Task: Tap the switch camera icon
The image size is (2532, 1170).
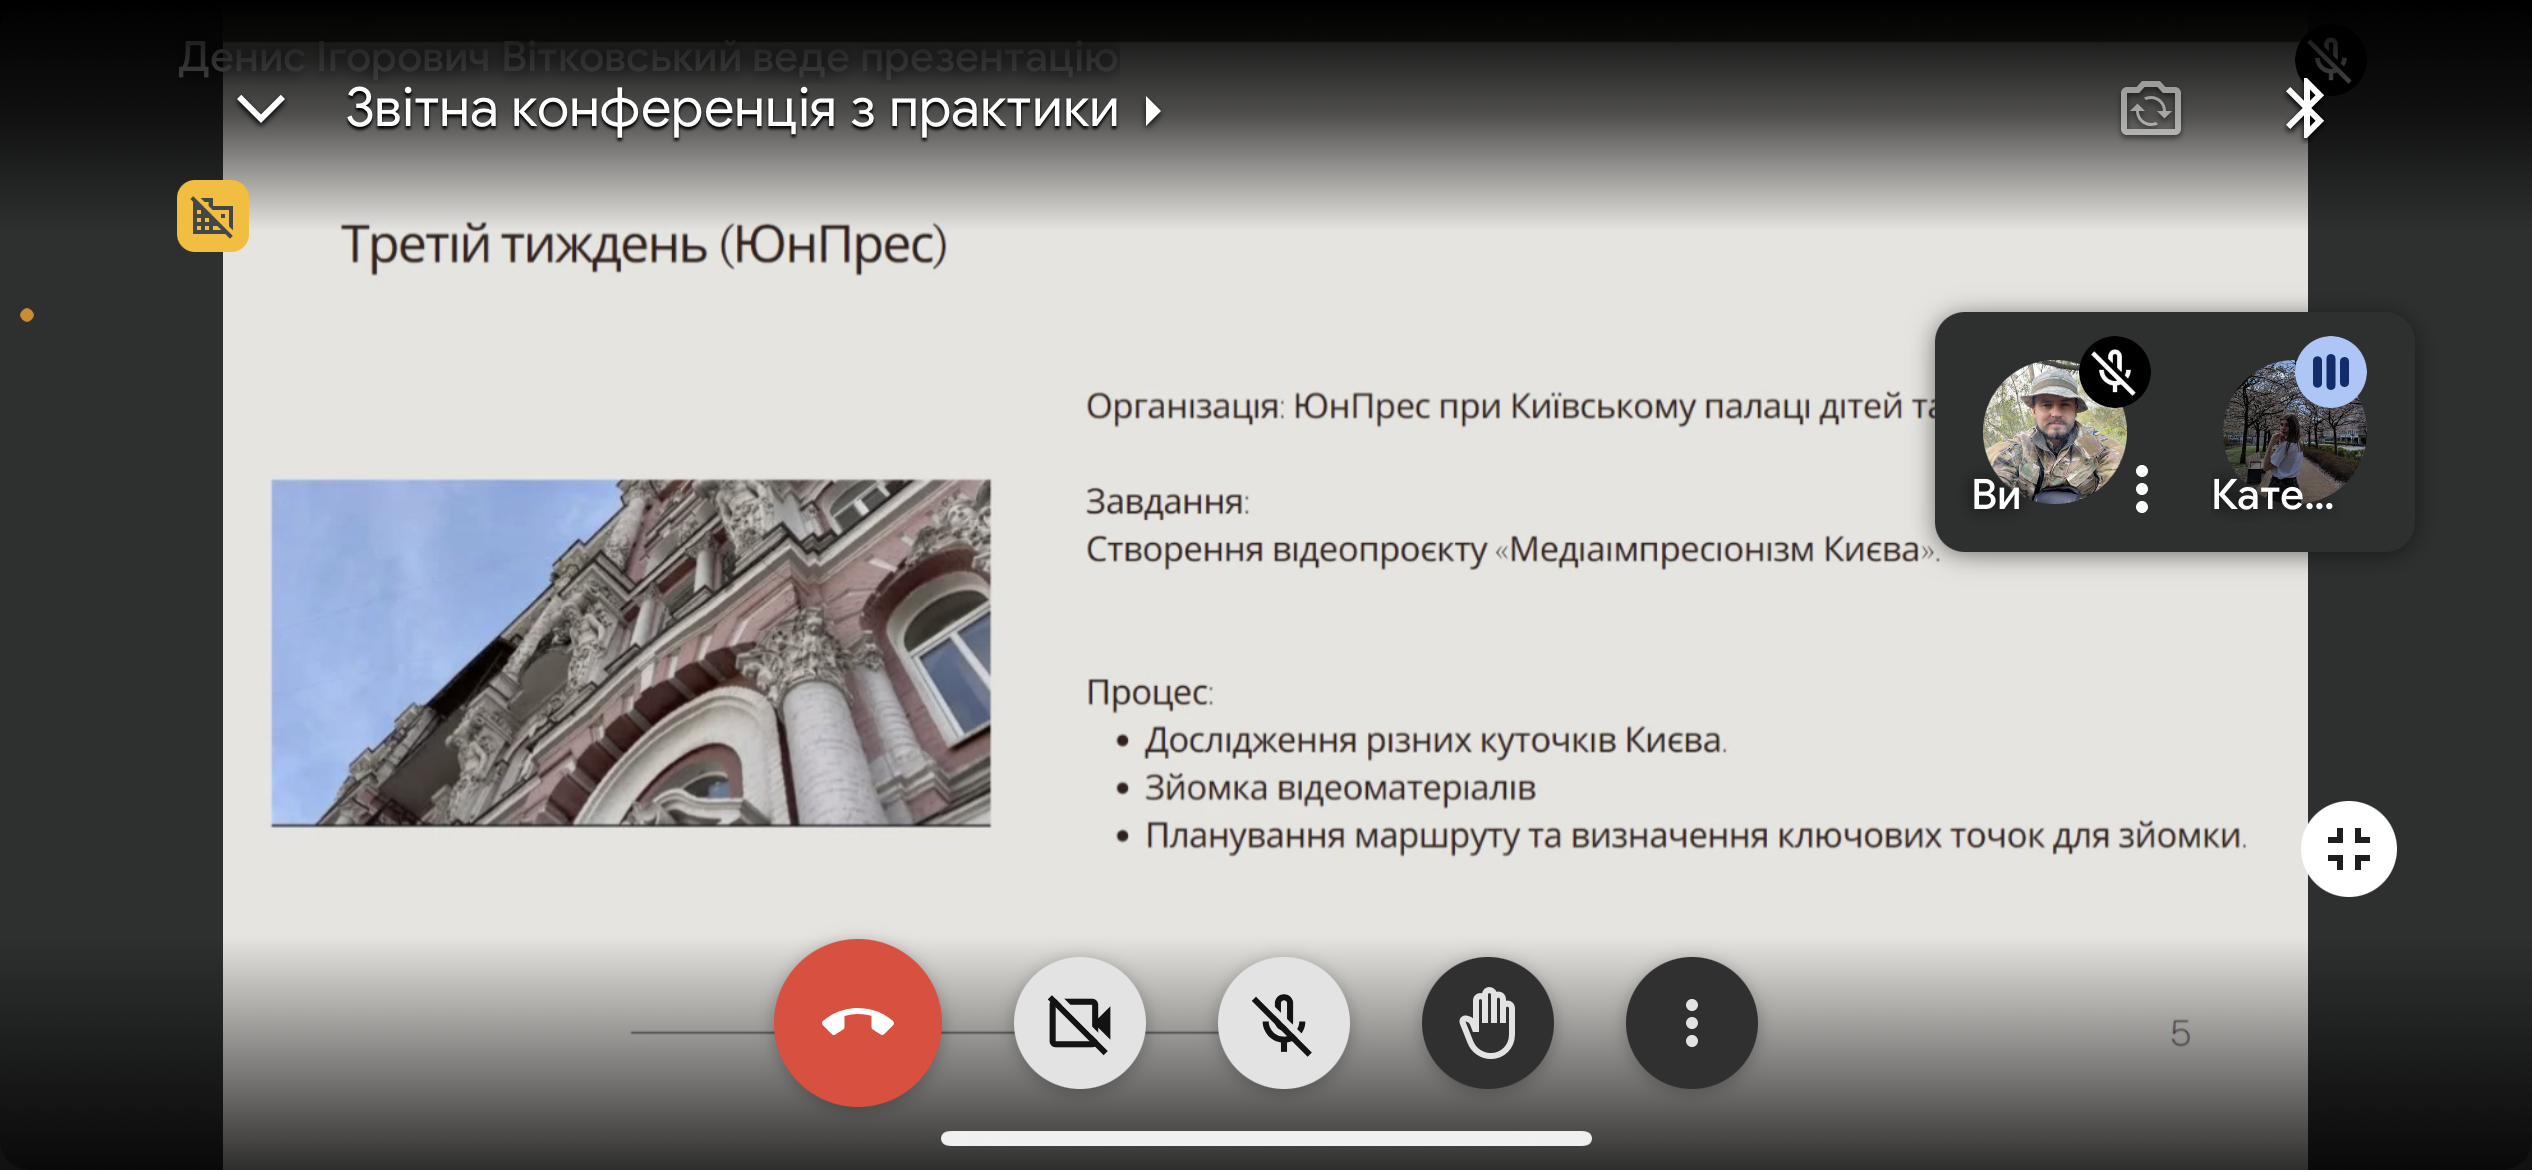Action: [2150, 109]
